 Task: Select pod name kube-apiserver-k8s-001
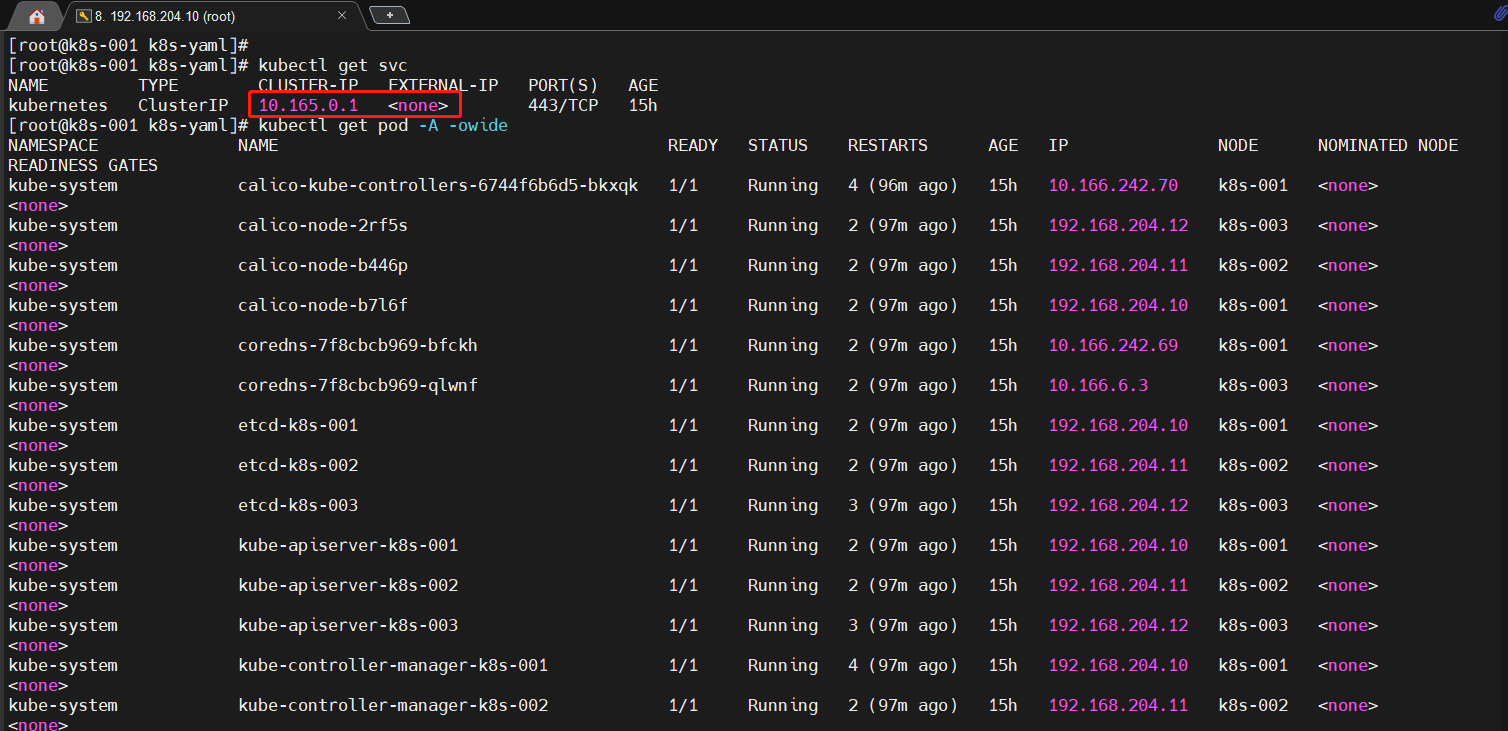pos(348,546)
